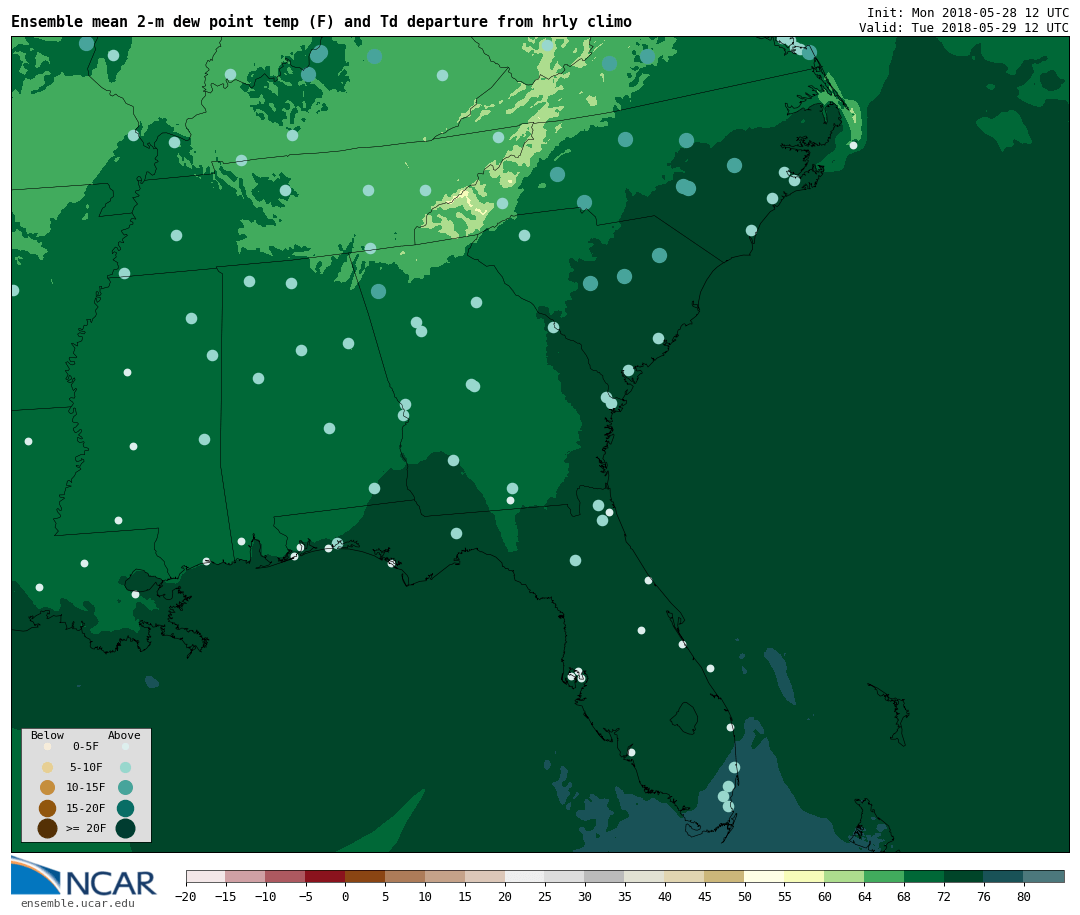1080x915 pixels.
Task: Pick the khaki swatch between 45 and 50
Action: coord(725,876)
